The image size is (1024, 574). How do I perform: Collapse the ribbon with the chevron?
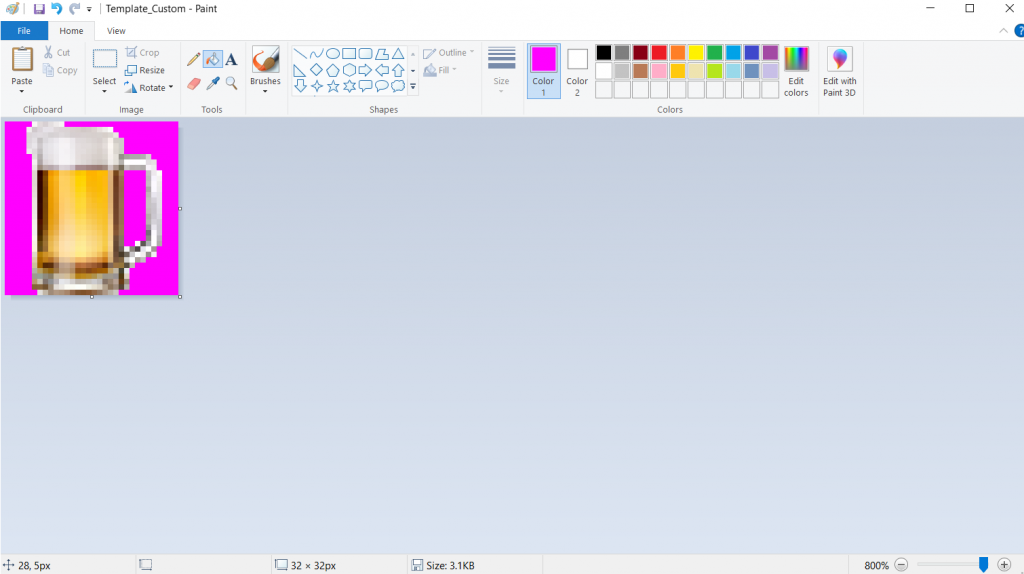tap(1004, 31)
